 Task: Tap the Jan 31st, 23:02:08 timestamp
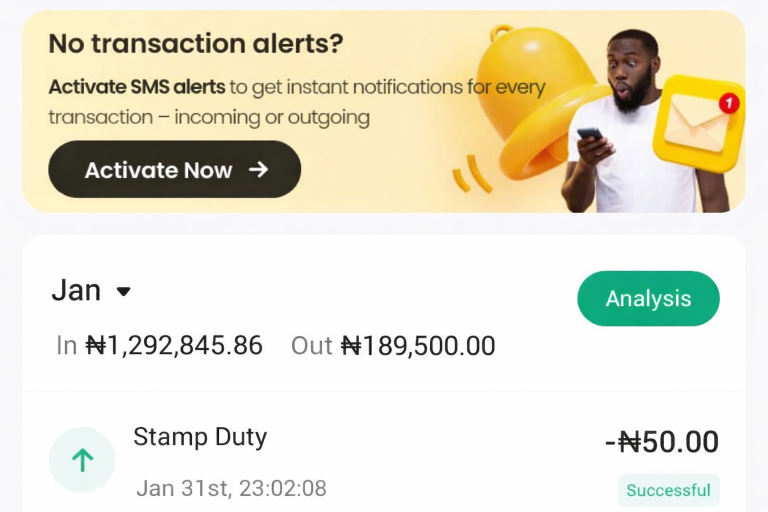(x=231, y=488)
